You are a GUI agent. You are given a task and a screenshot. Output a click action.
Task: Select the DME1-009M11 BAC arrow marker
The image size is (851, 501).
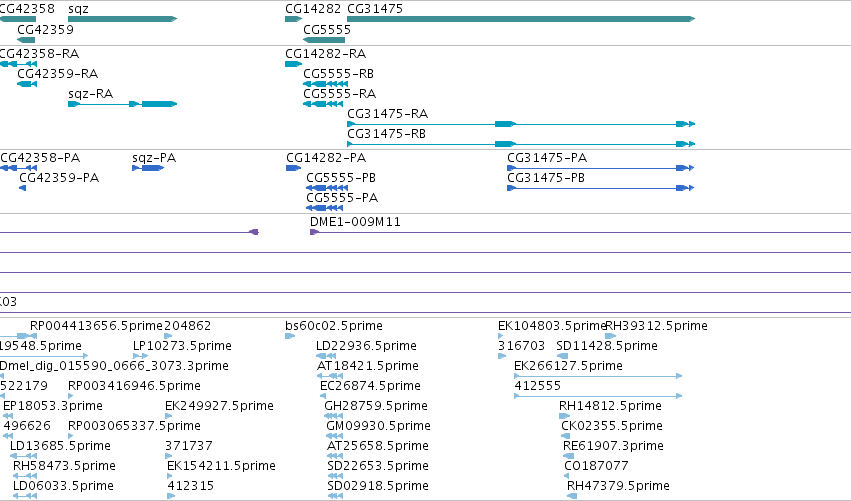click(x=314, y=232)
